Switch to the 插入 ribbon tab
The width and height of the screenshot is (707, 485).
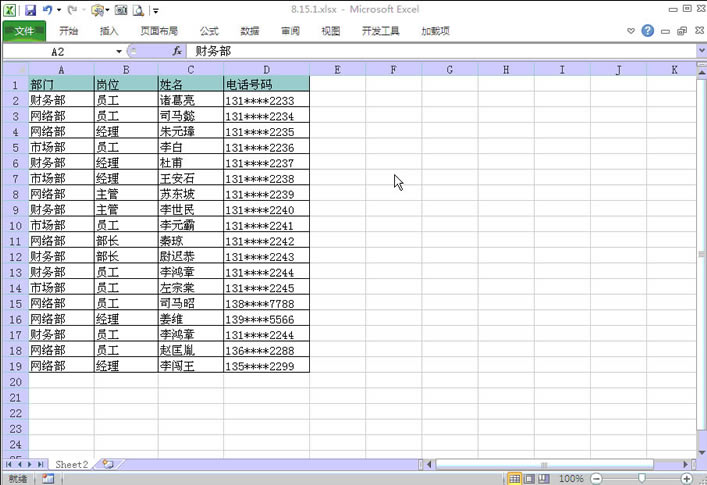[x=109, y=31]
